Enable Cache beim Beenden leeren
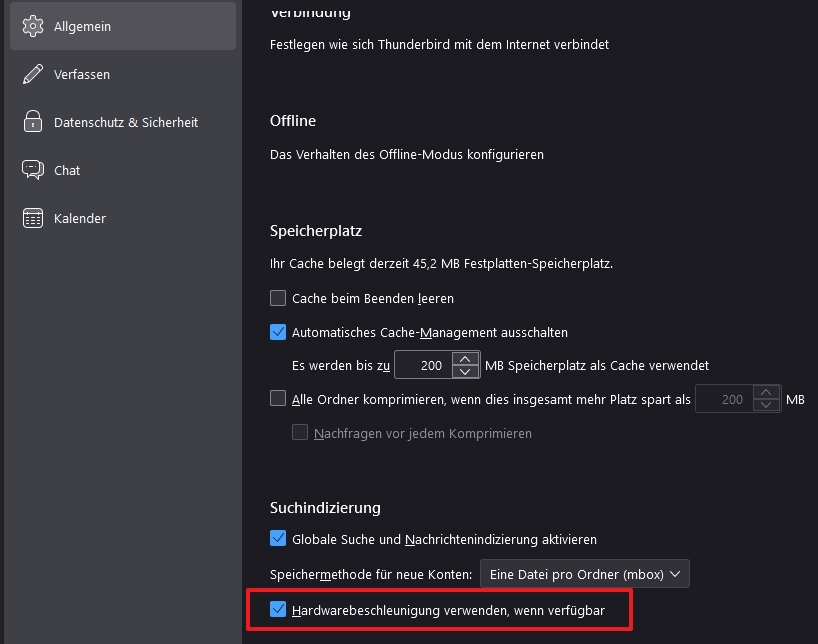 (x=278, y=298)
